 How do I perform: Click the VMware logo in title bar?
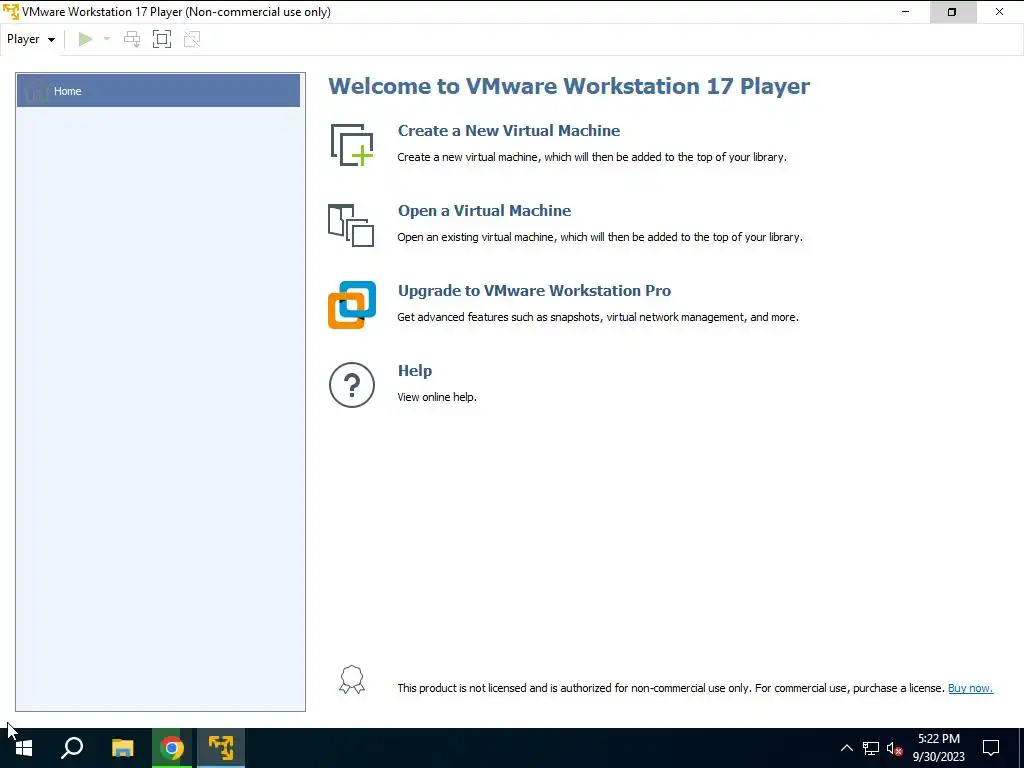coord(11,12)
